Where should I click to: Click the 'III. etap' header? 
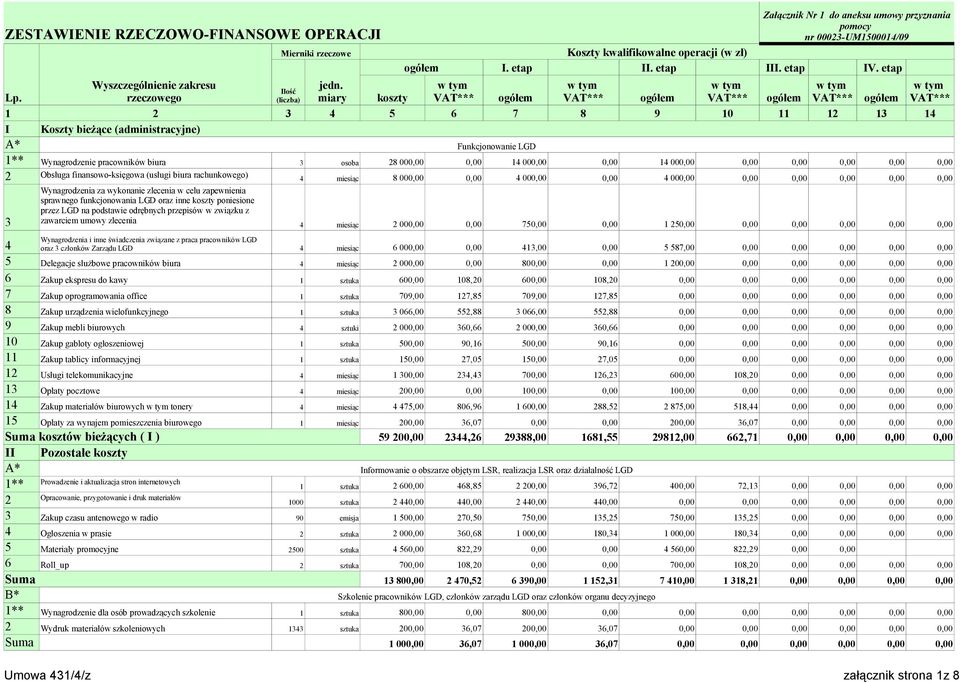[x=786, y=68]
